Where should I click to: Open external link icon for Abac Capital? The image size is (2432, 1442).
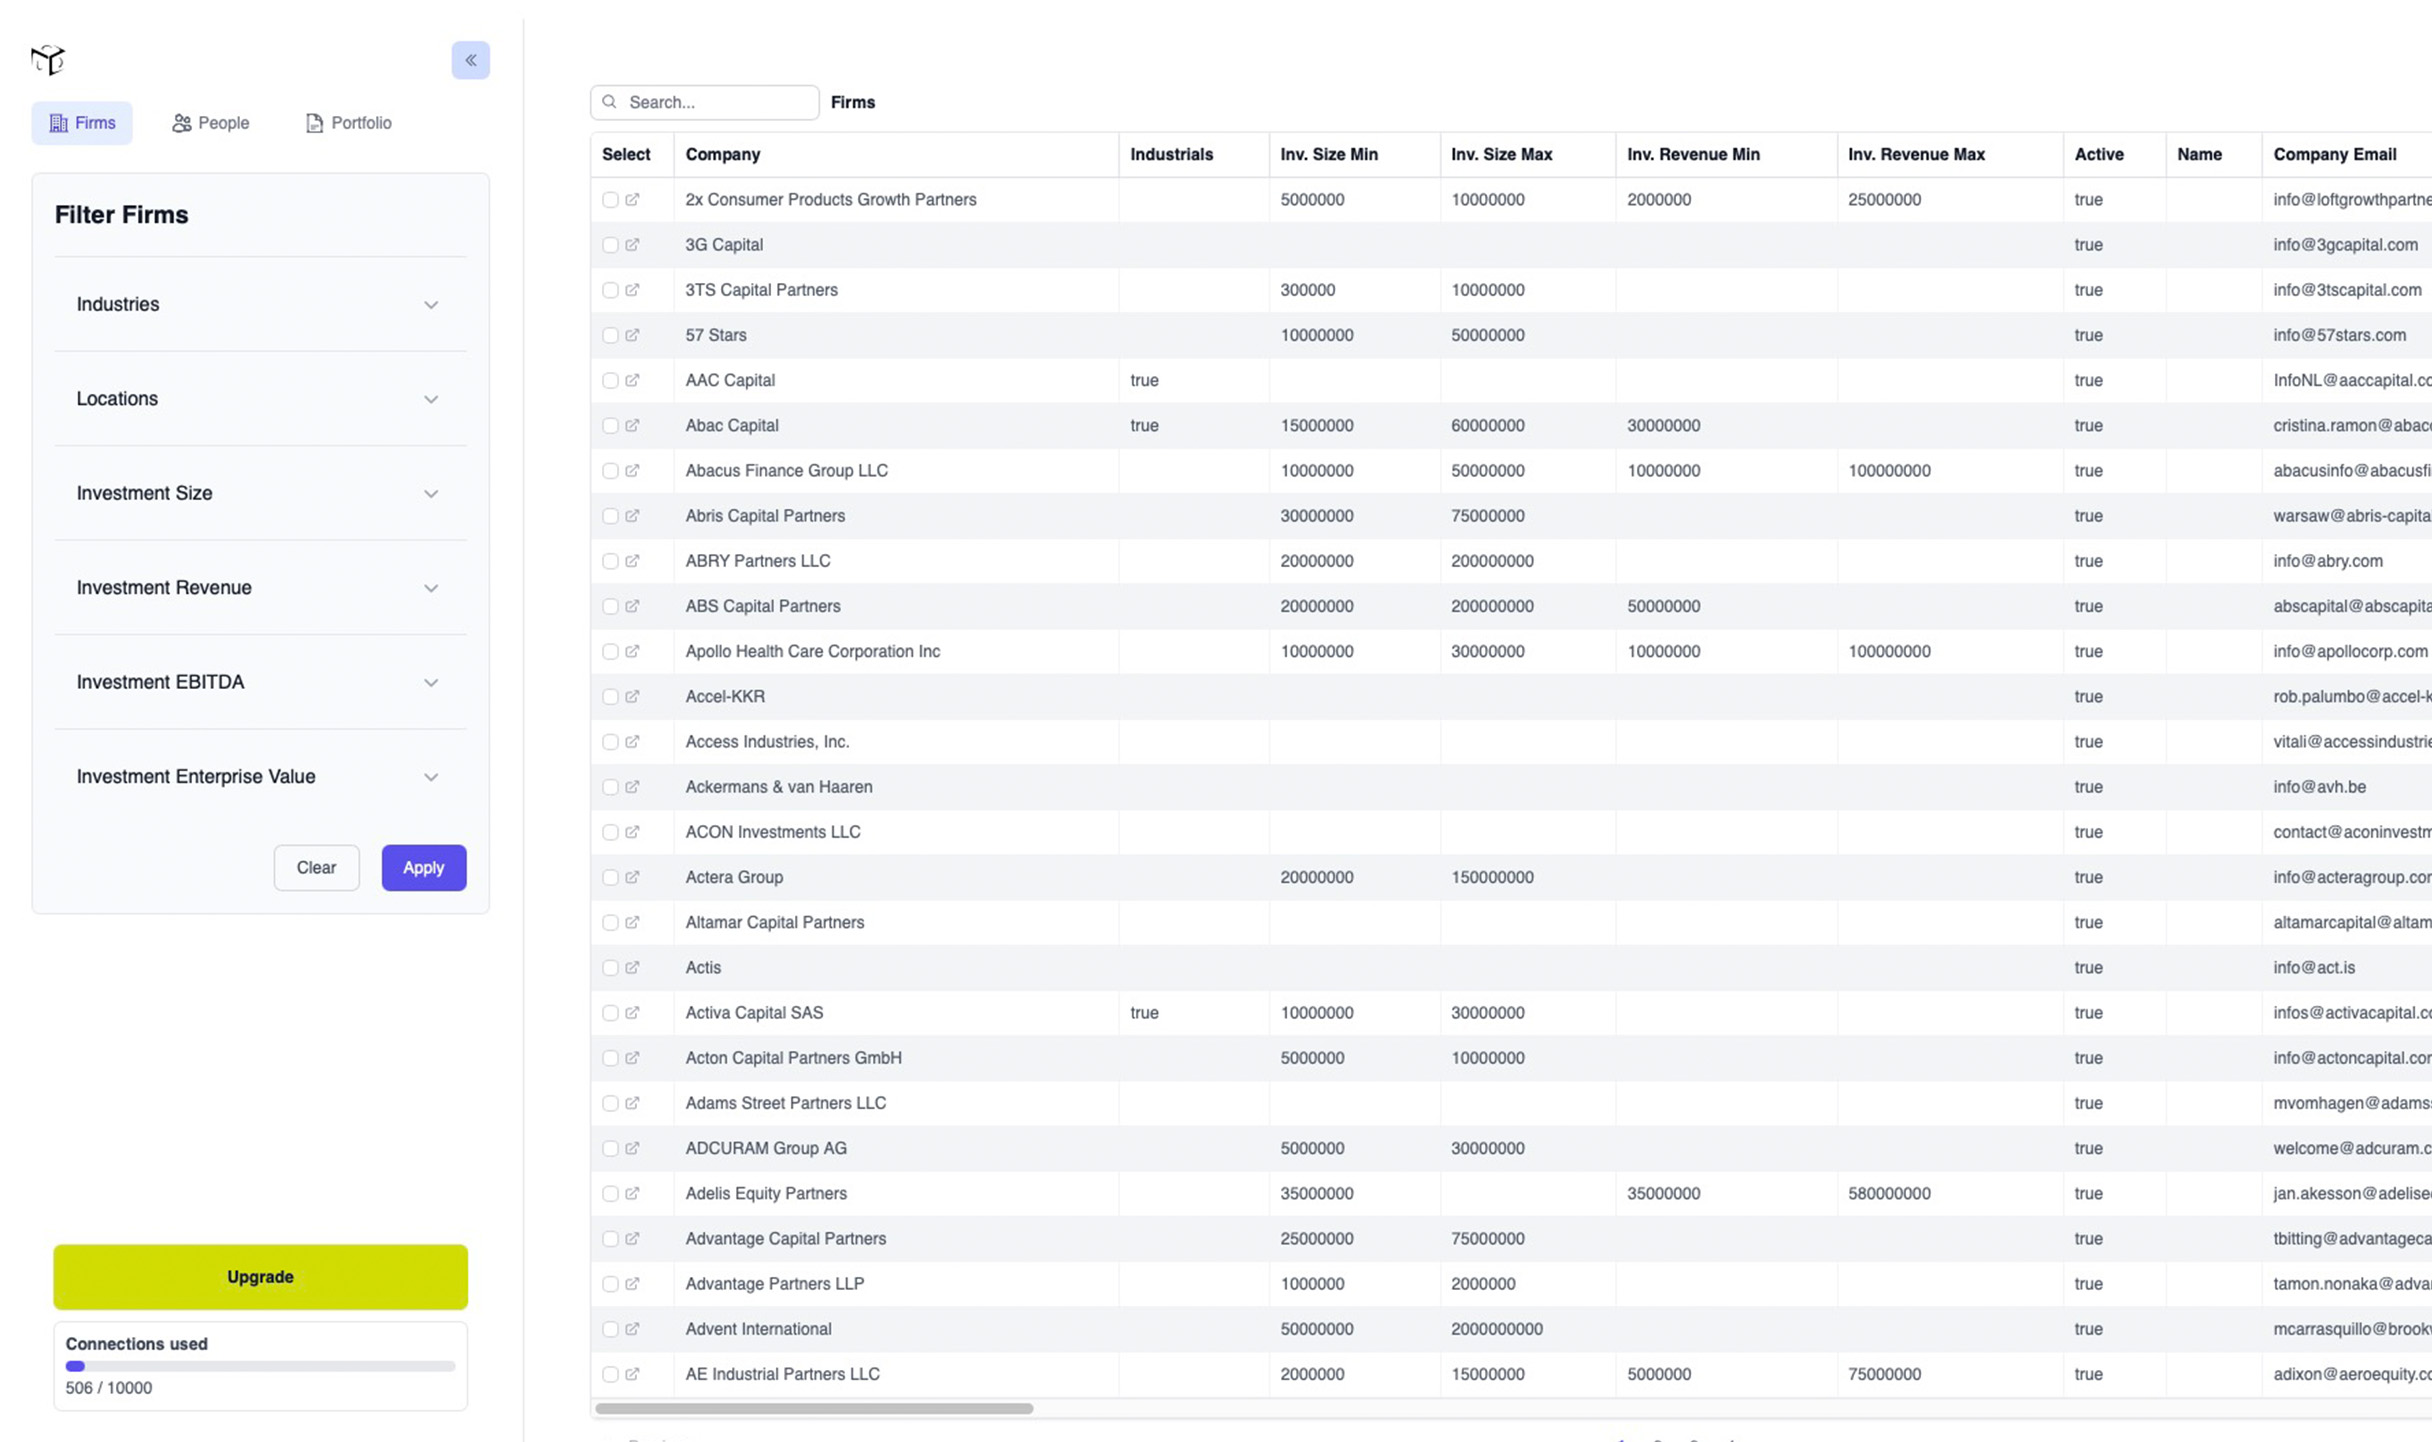tap(632, 425)
